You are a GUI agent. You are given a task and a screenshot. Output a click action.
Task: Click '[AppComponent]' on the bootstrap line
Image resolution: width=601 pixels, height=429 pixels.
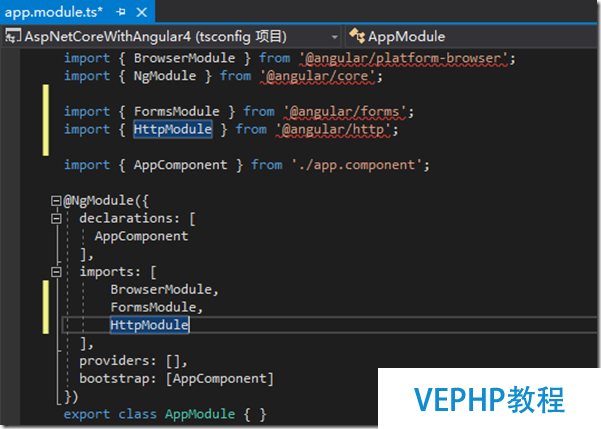click(x=220, y=379)
